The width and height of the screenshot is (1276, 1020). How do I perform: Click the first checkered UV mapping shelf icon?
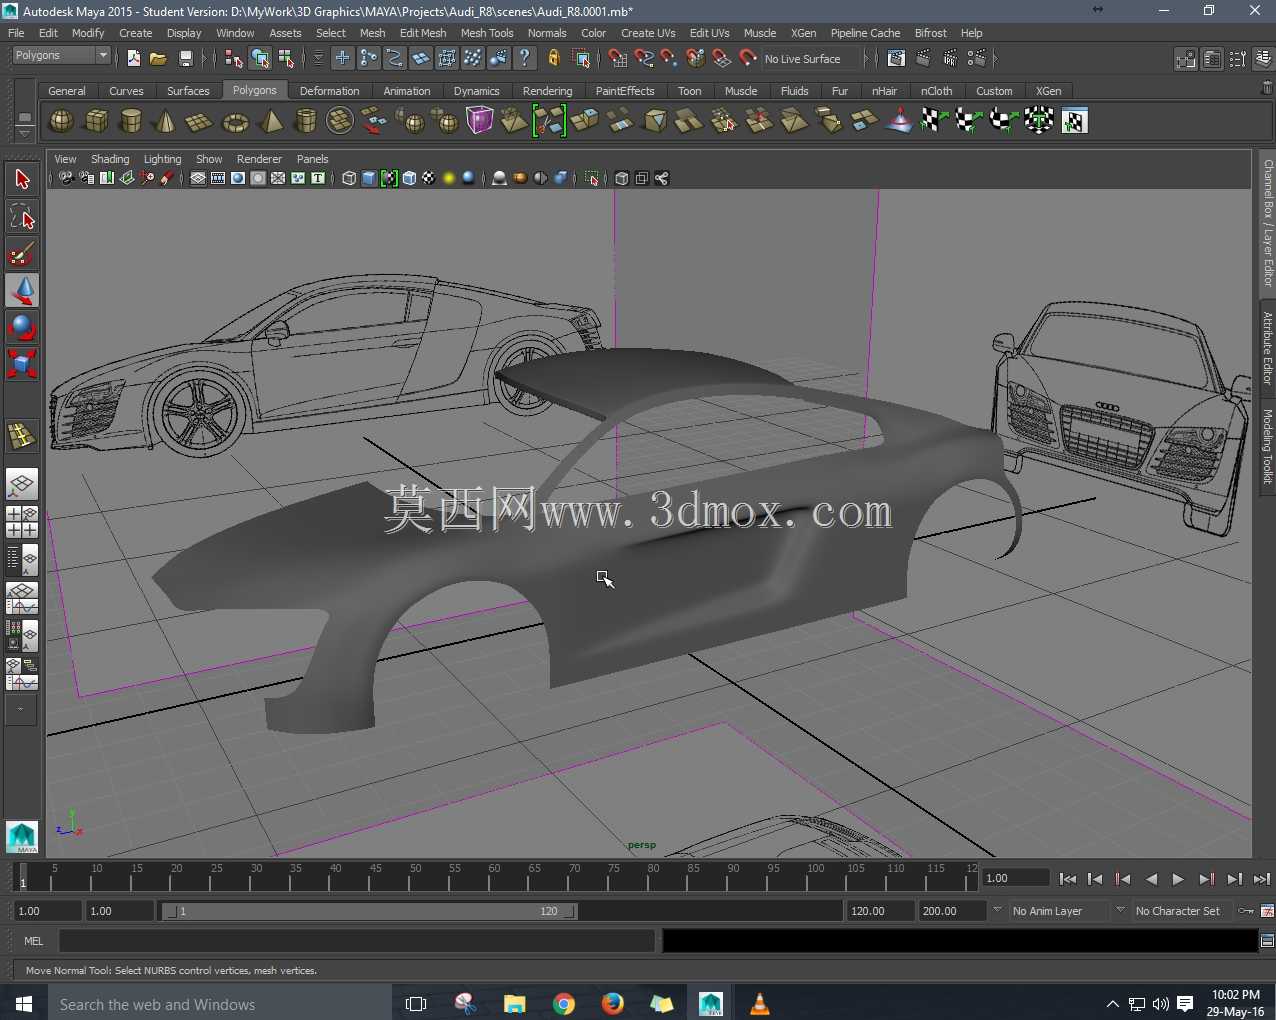(x=934, y=121)
